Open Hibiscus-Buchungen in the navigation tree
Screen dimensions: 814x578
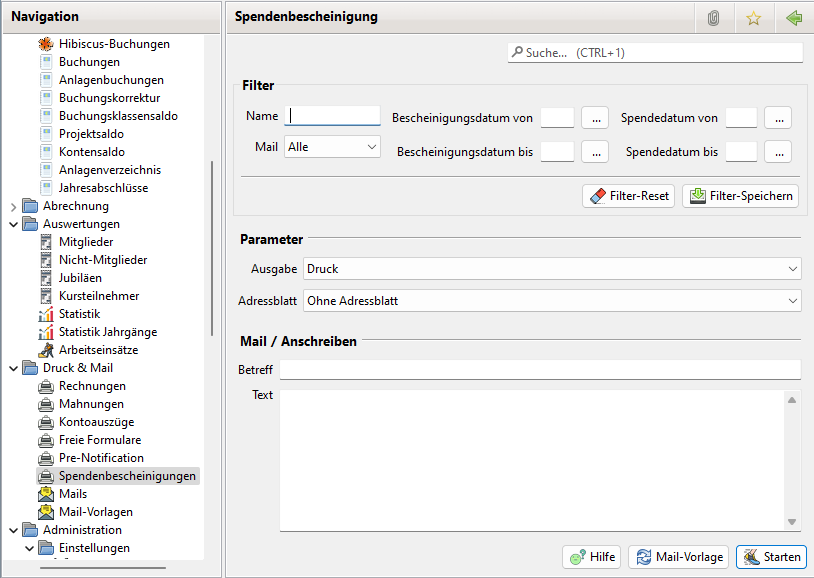coord(113,44)
